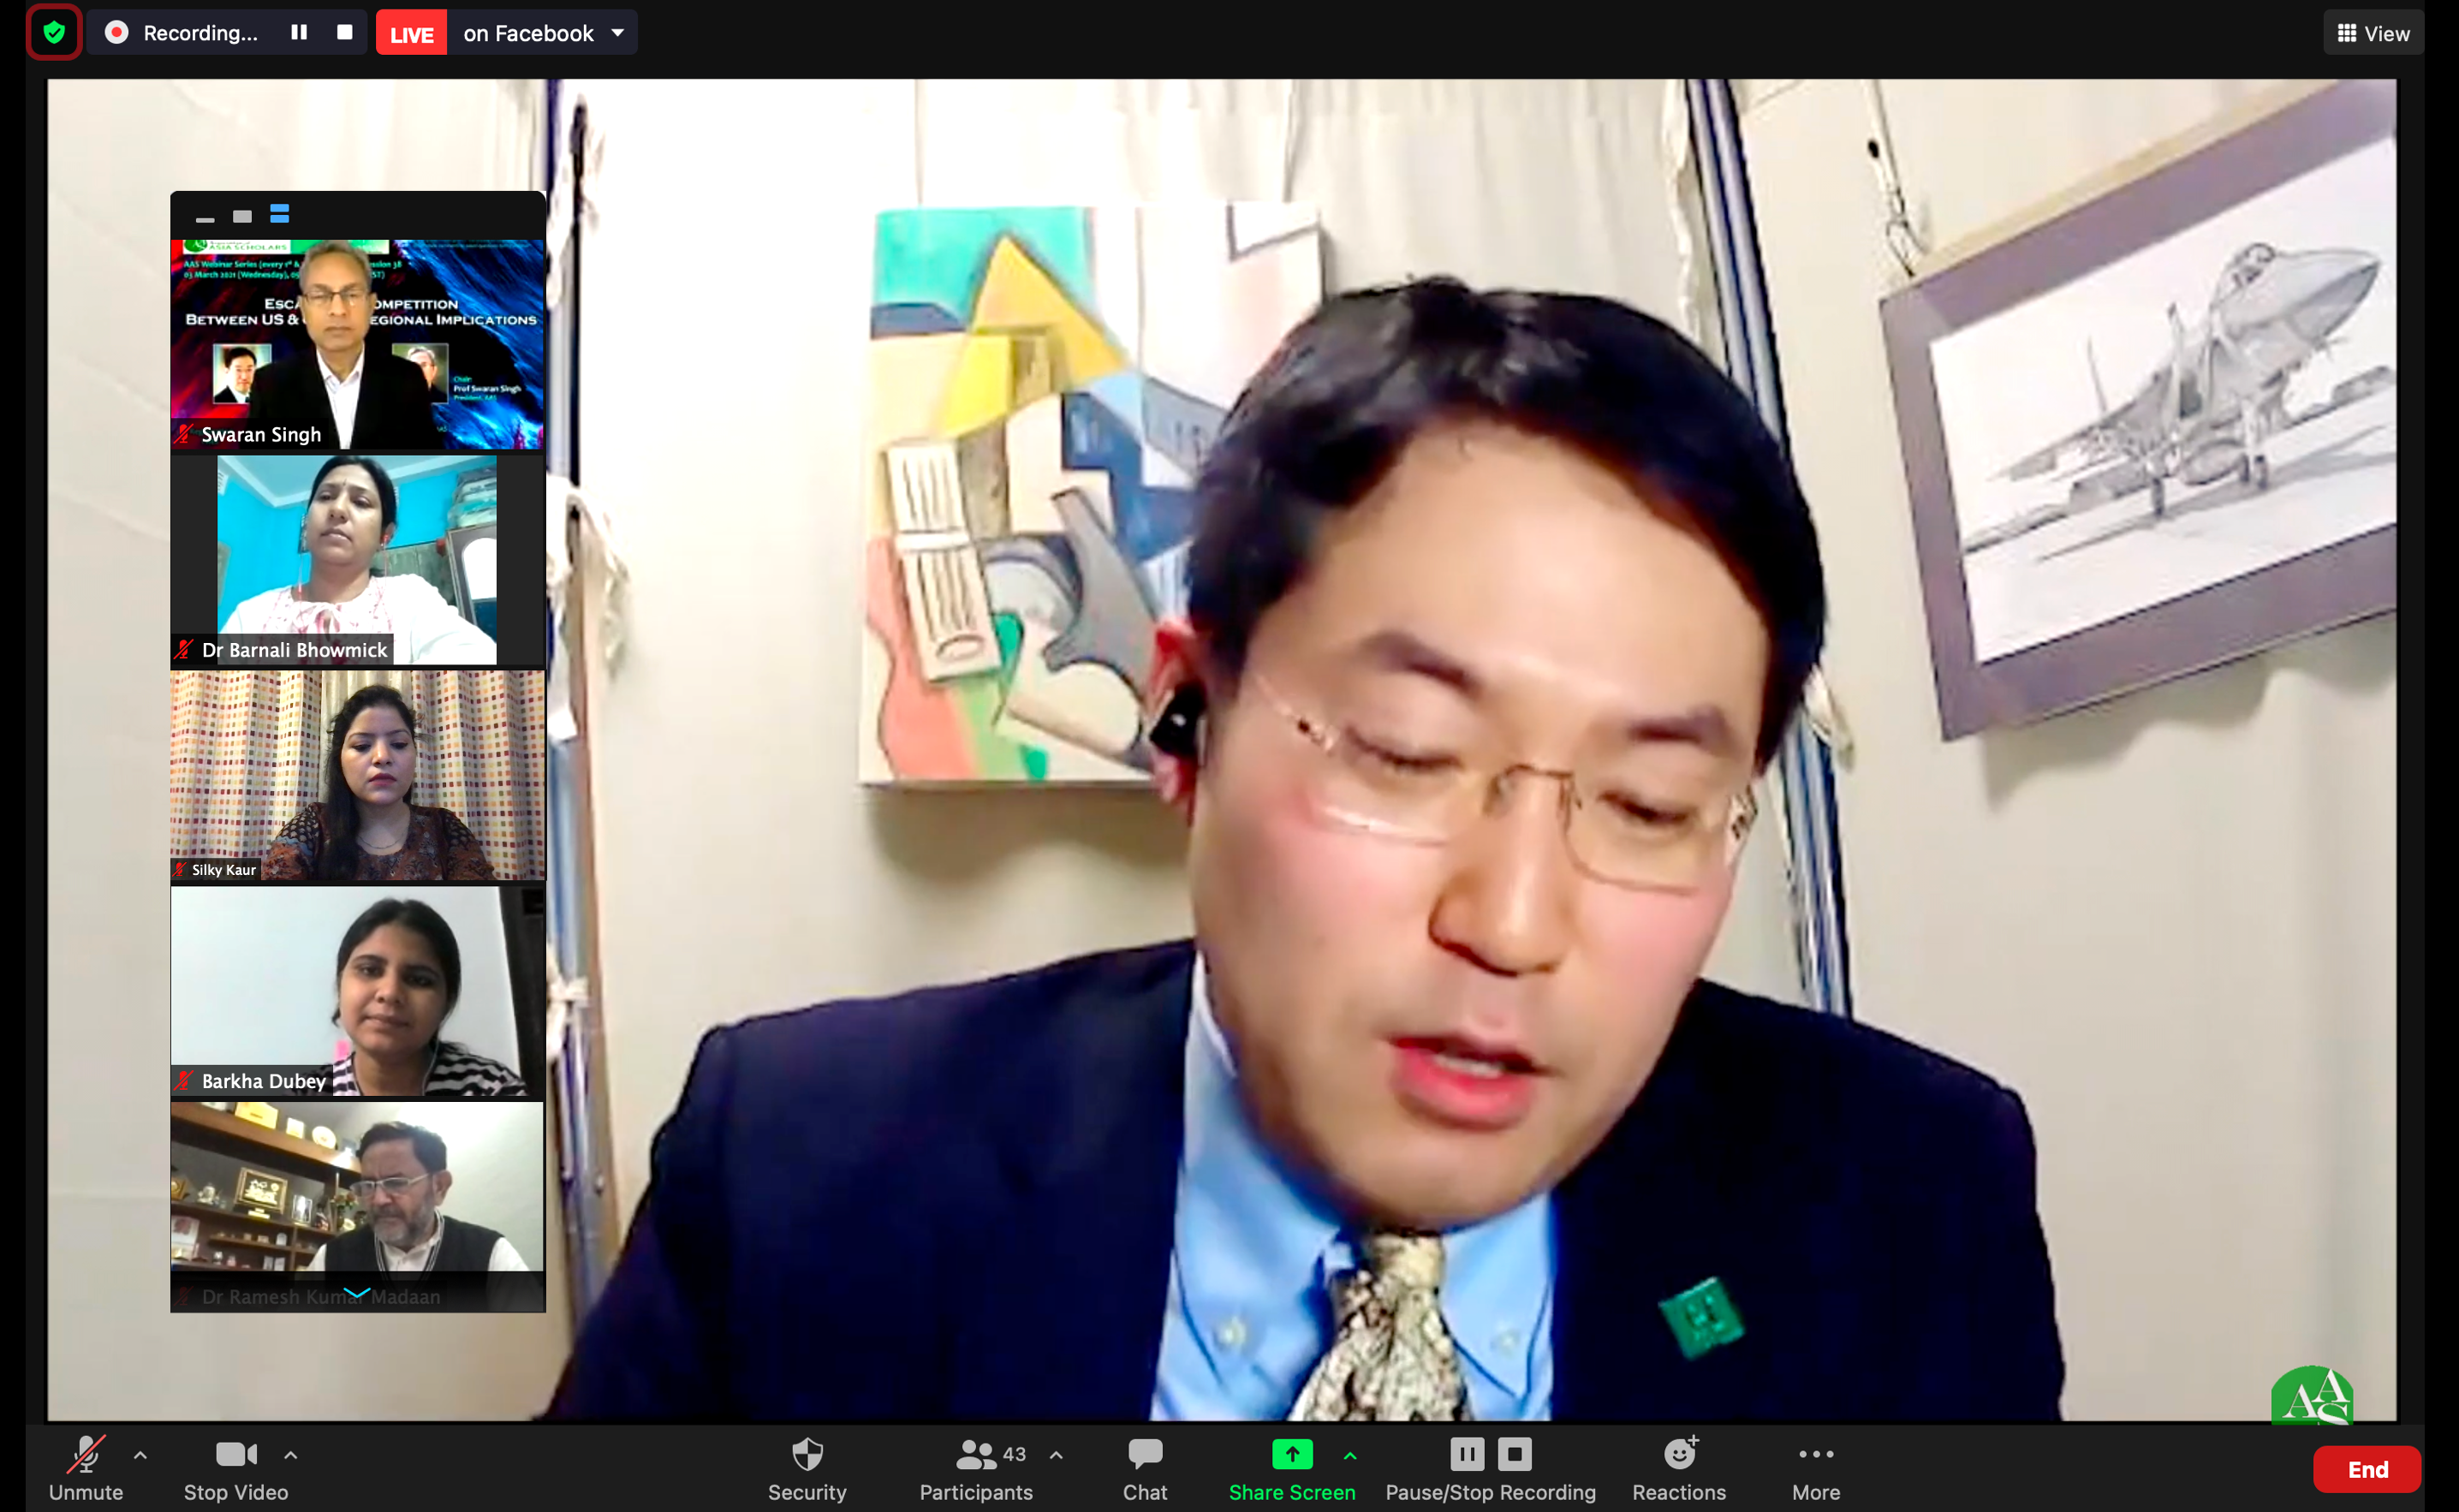Switch the thumbnail panel to the blue grid view
Image resolution: width=2459 pixels, height=1512 pixels.
(x=279, y=214)
